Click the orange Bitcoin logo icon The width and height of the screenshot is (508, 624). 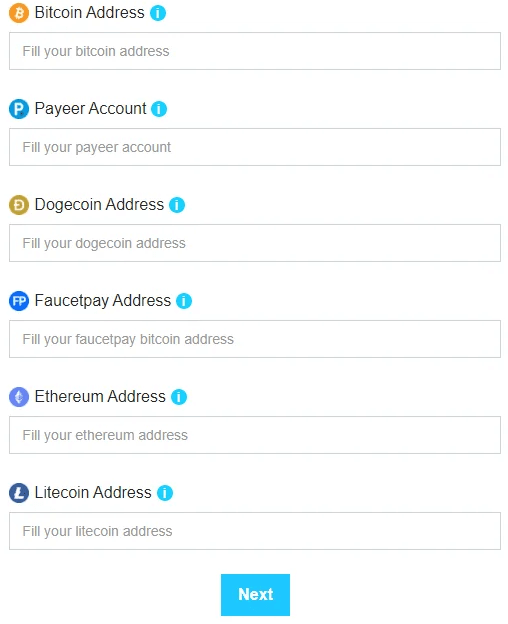pos(19,13)
